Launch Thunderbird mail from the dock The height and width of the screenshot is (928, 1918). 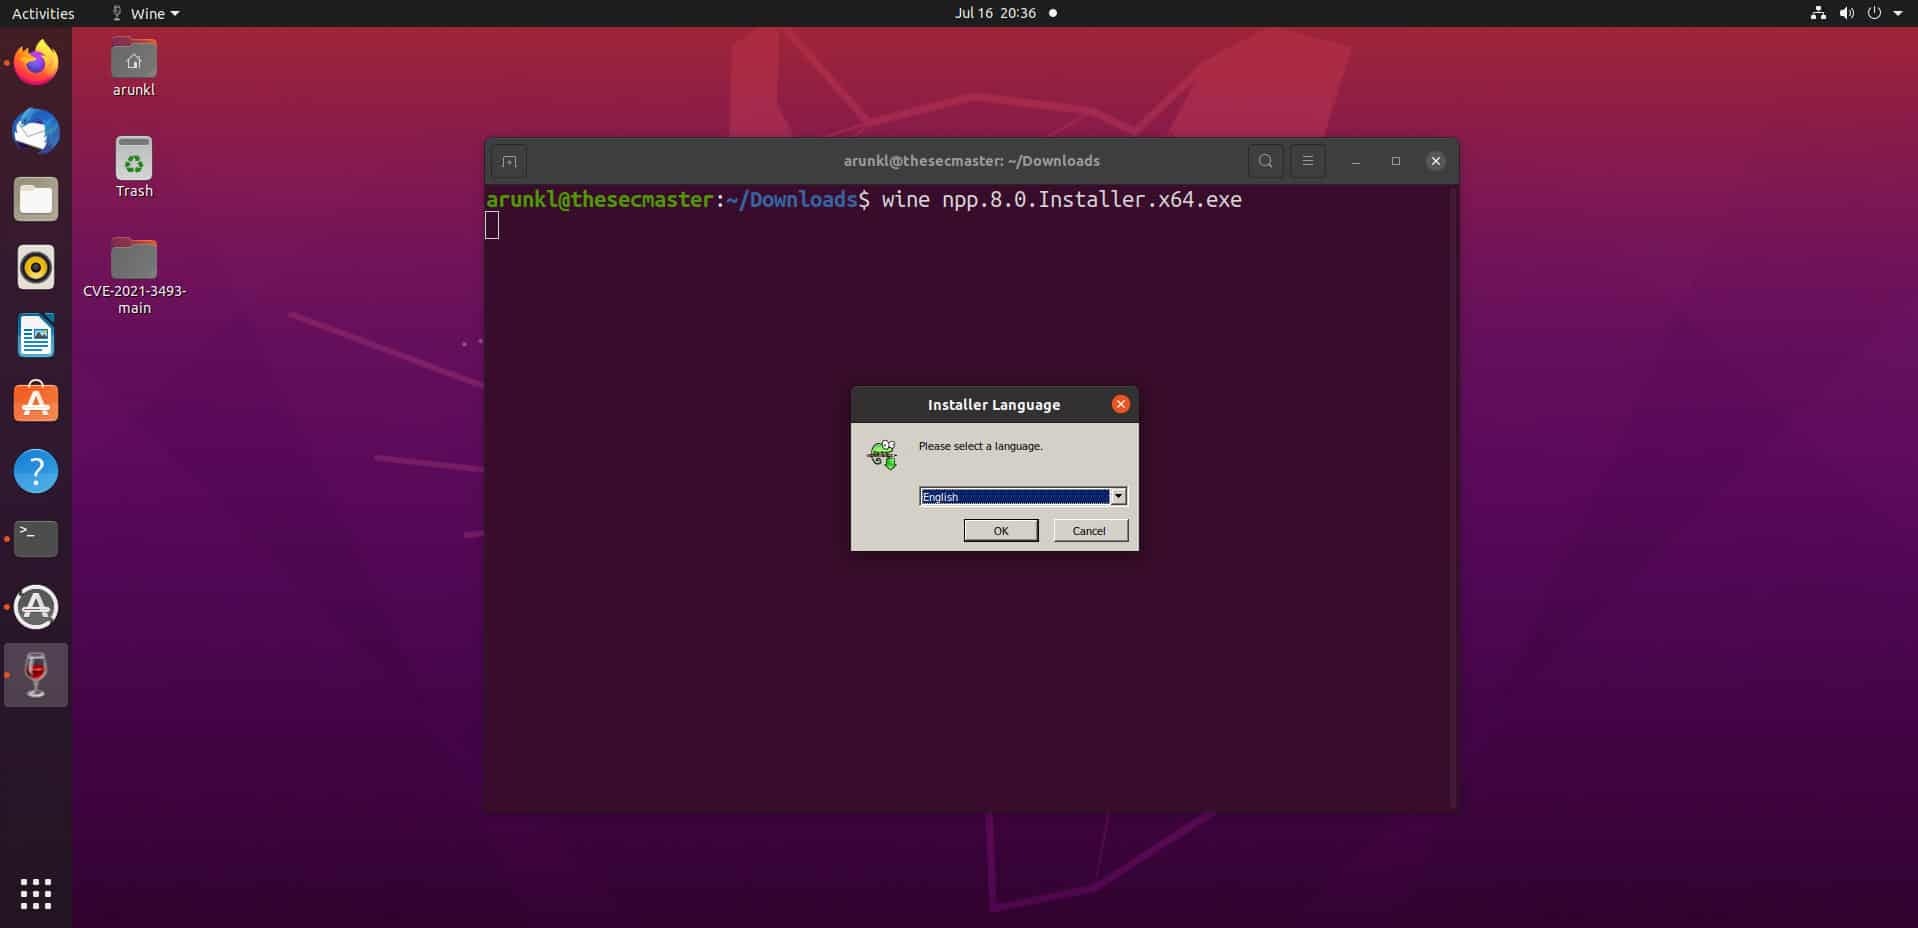click(36, 131)
